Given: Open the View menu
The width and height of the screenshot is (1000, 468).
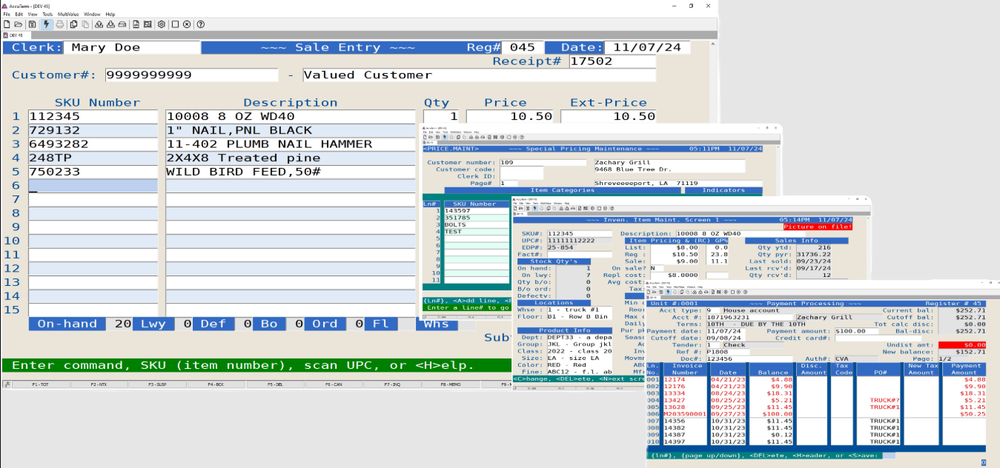Looking at the screenshot, I should pyautogui.click(x=33, y=14).
